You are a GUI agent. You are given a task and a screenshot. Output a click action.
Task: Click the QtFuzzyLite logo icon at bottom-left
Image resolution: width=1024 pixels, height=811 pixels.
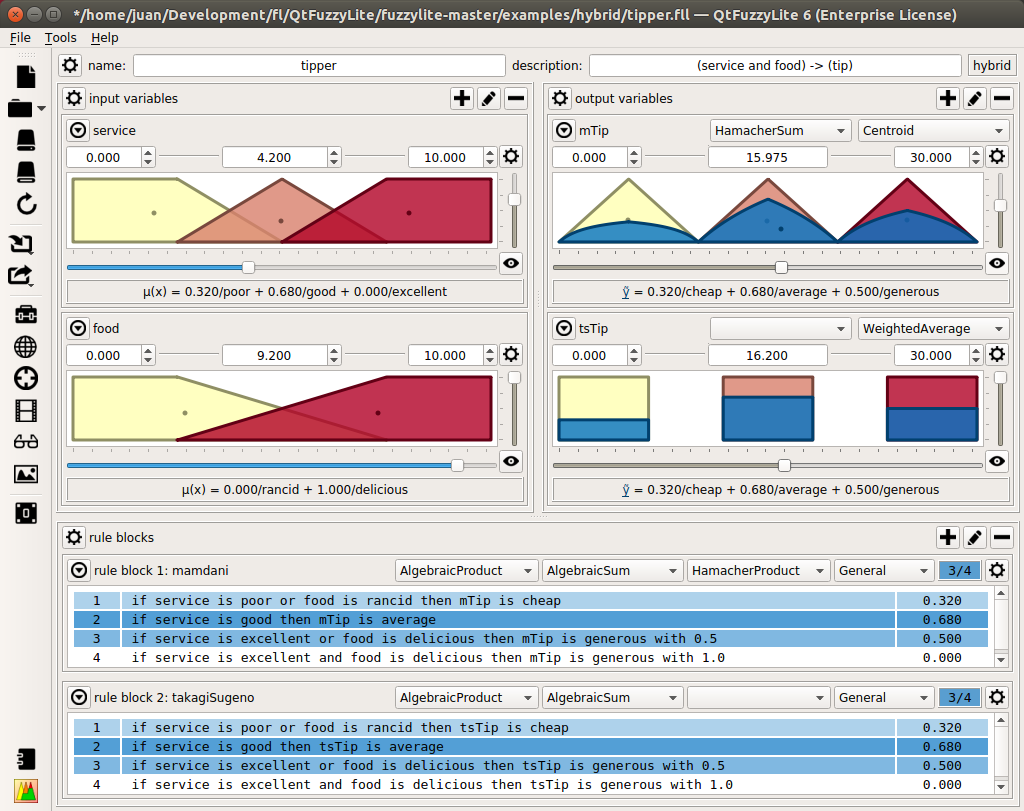click(x=26, y=791)
